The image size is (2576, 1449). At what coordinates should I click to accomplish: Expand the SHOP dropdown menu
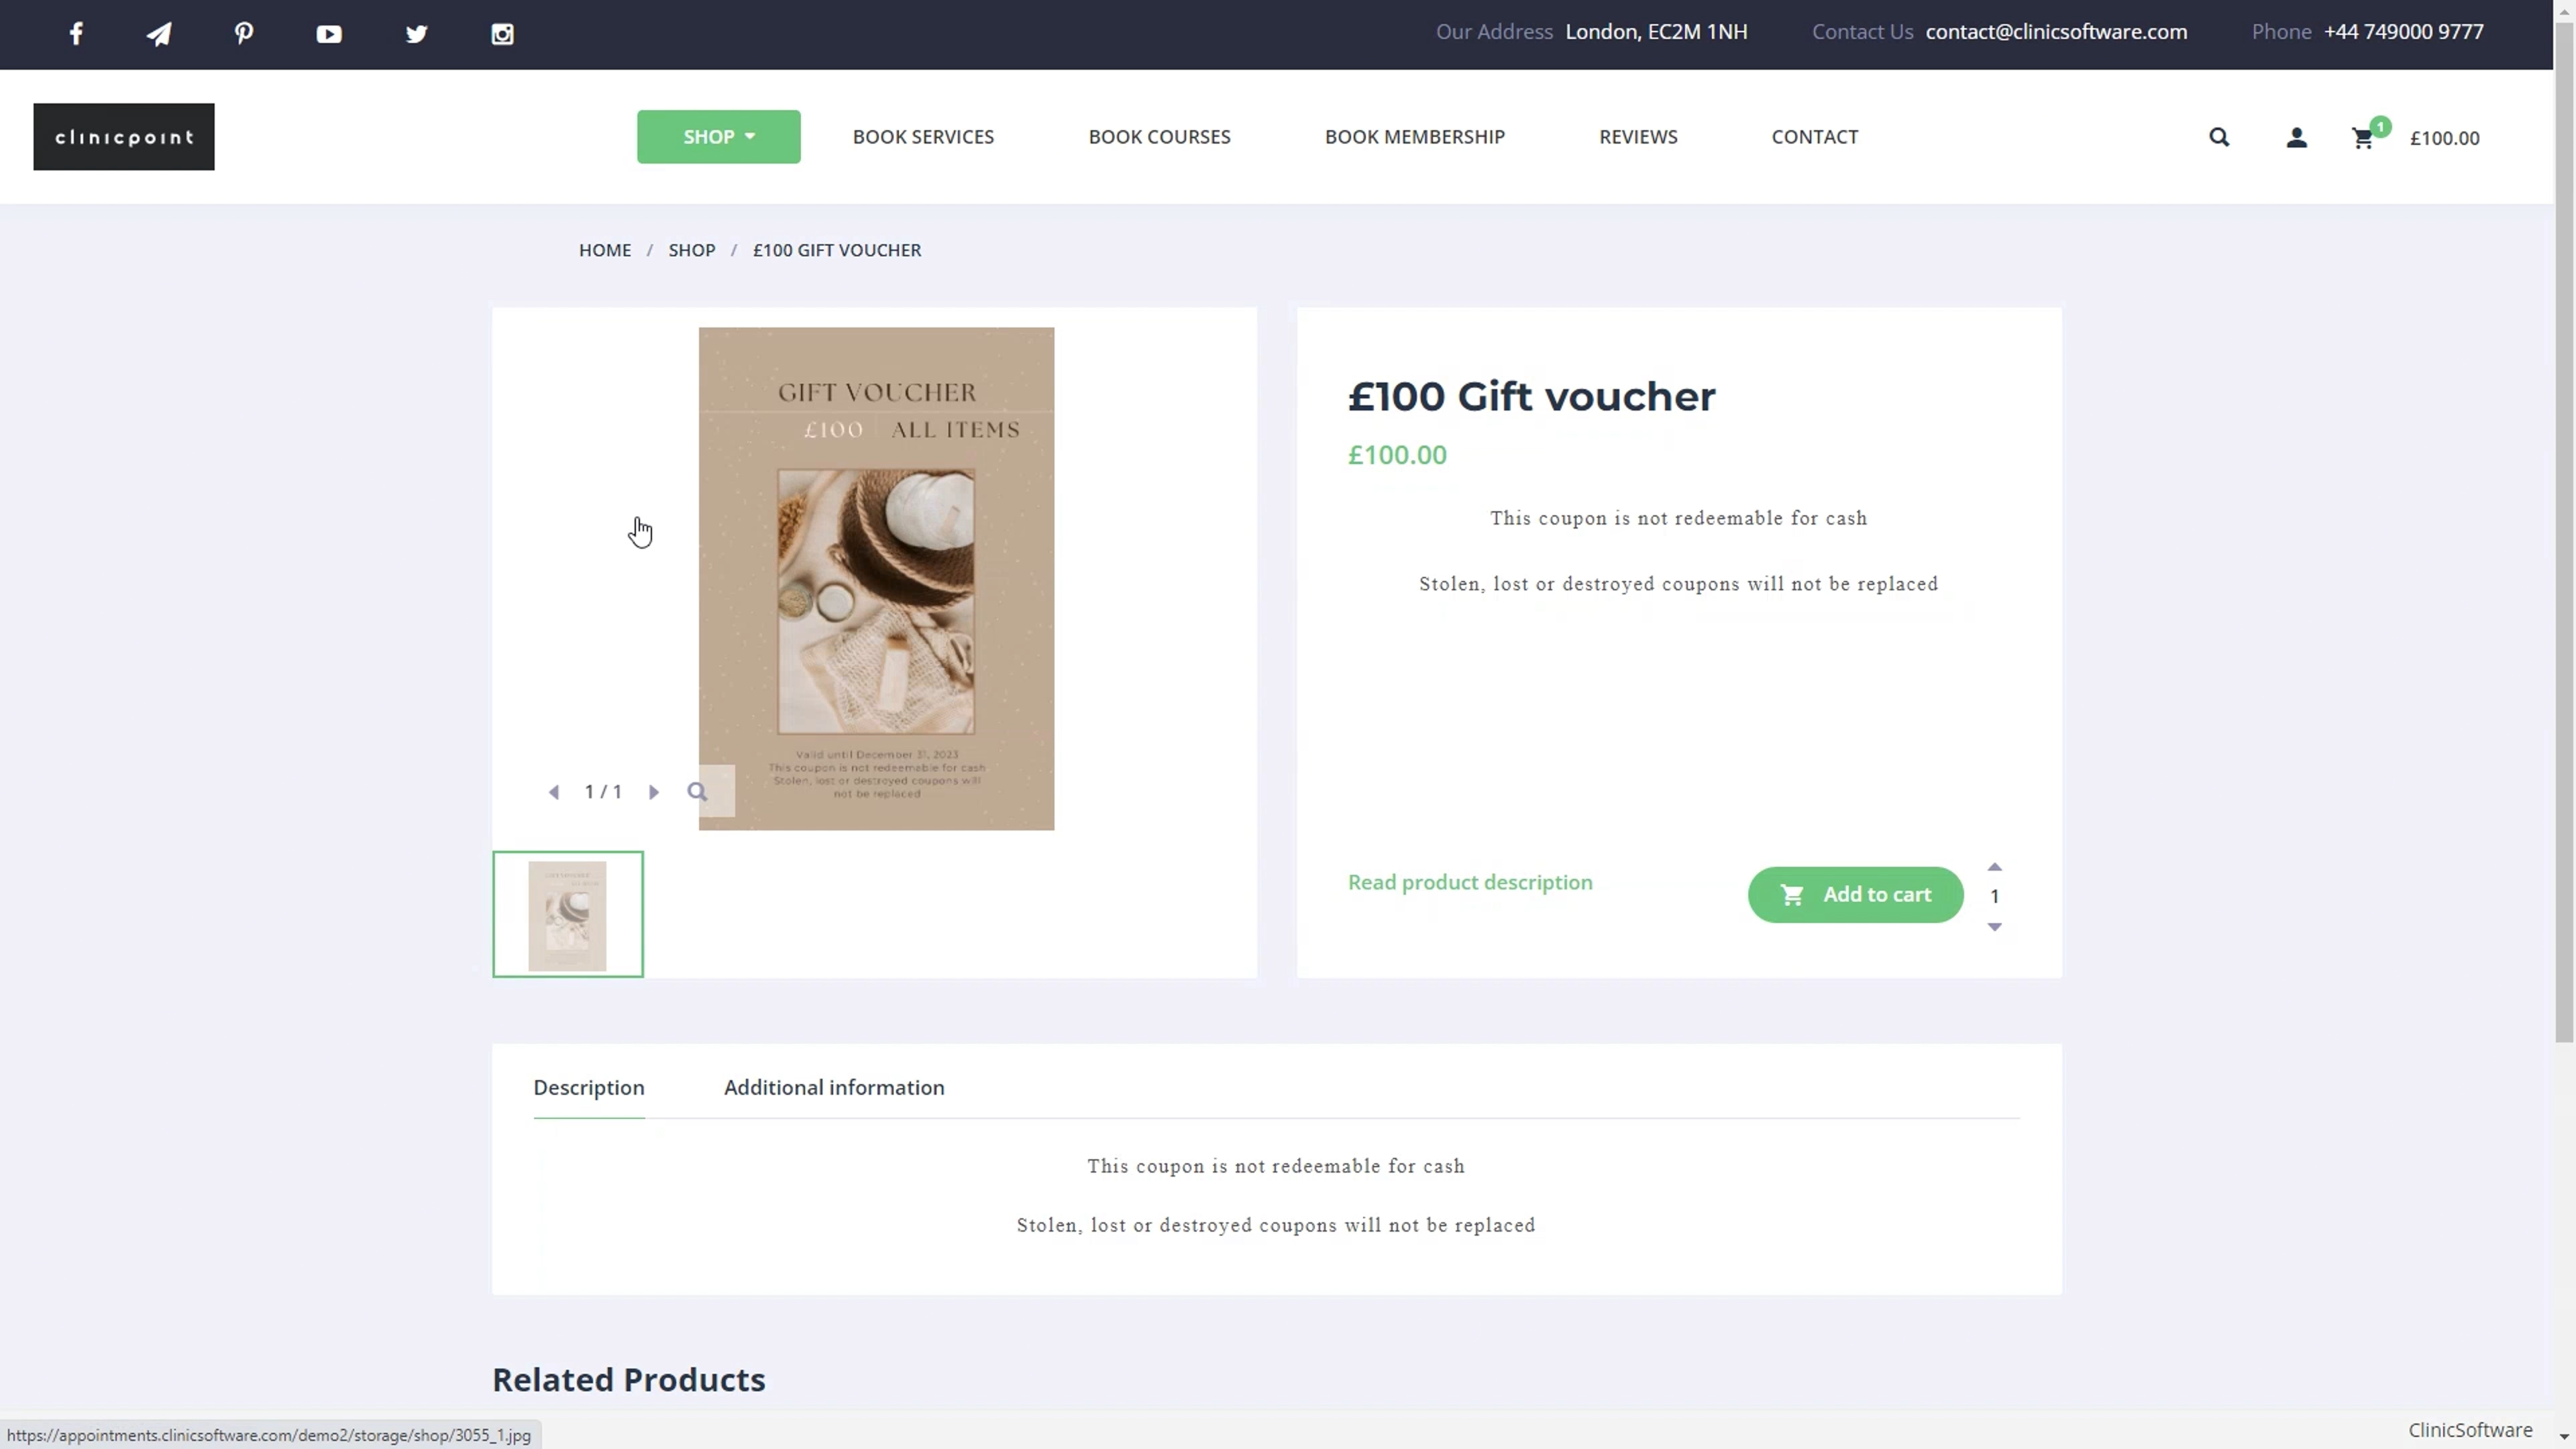point(718,137)
